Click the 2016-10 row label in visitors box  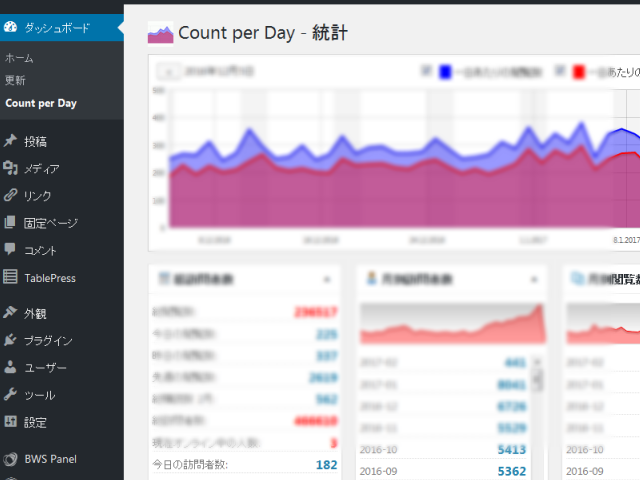click(x=378, y=449)
